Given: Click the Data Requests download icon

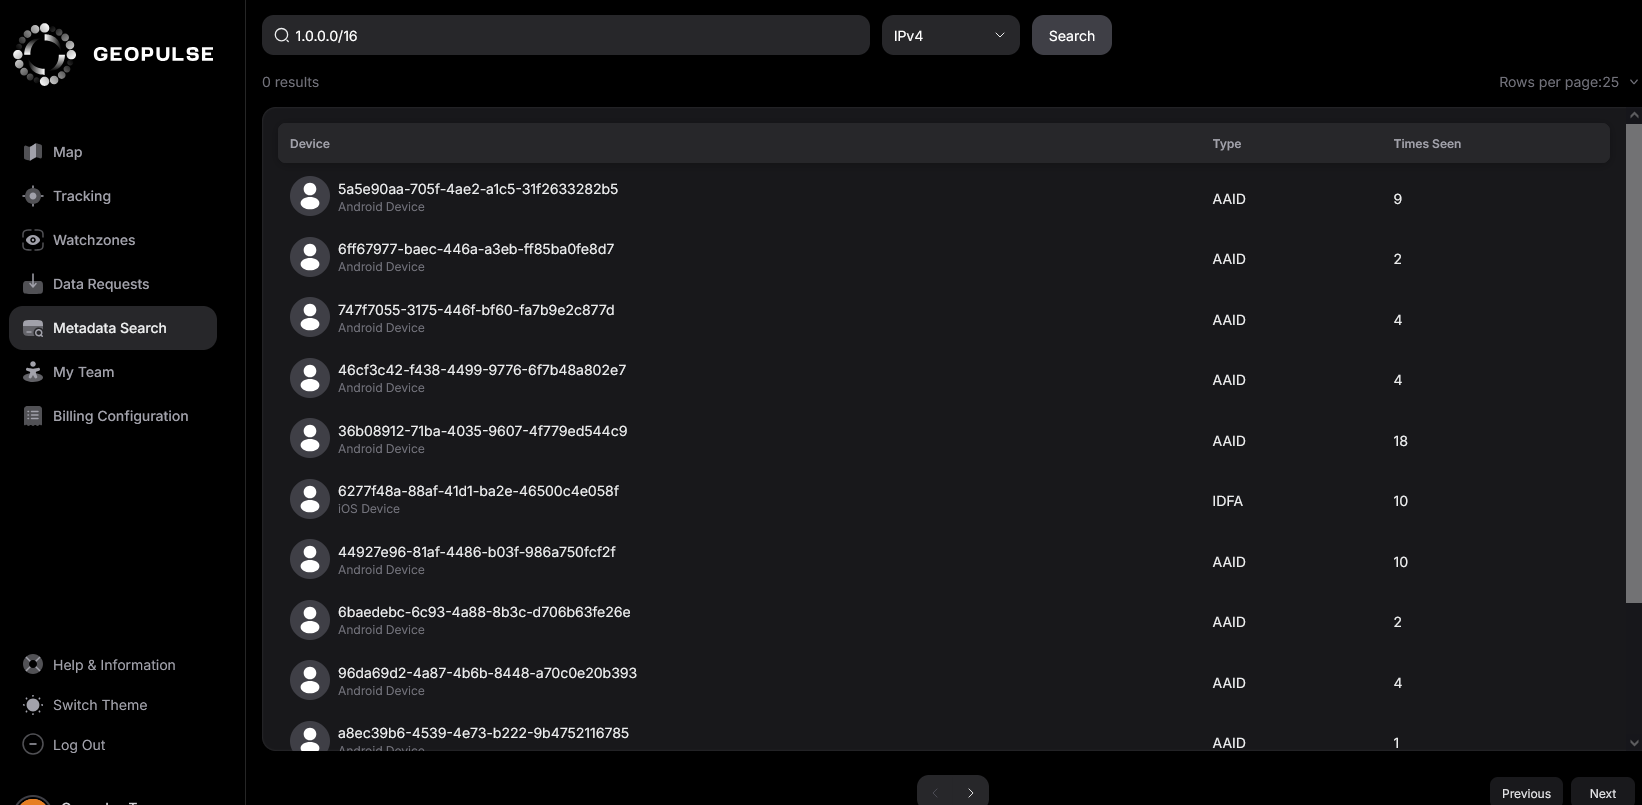Looking at the screenshot, I should pyautogui.click(x=33, y=284).
